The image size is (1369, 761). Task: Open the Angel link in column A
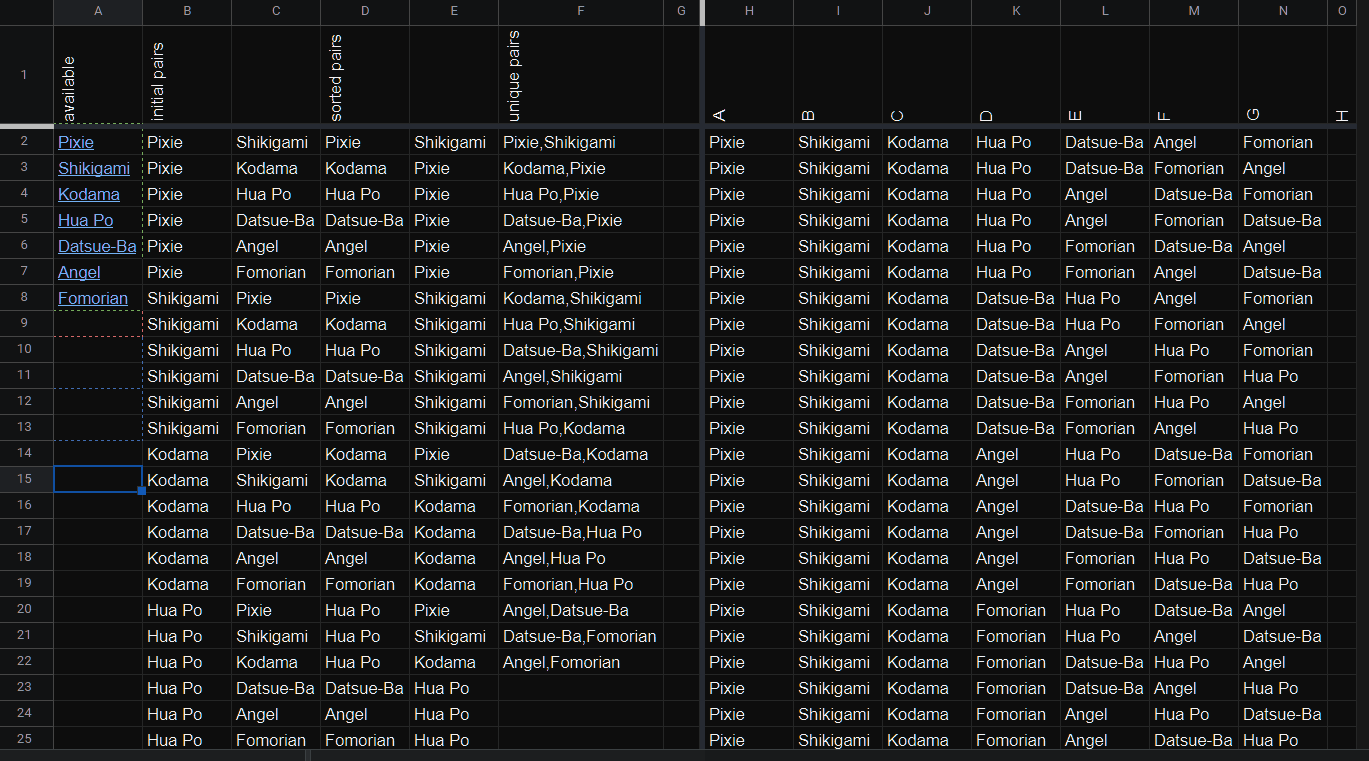coord(79,272)
